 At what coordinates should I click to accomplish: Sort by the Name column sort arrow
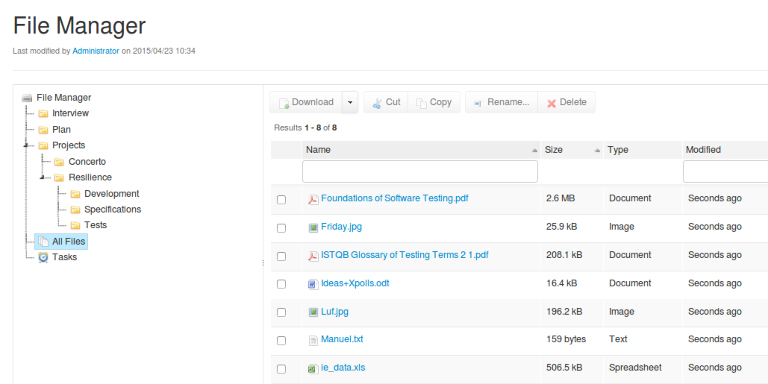[x=534, y=150]
